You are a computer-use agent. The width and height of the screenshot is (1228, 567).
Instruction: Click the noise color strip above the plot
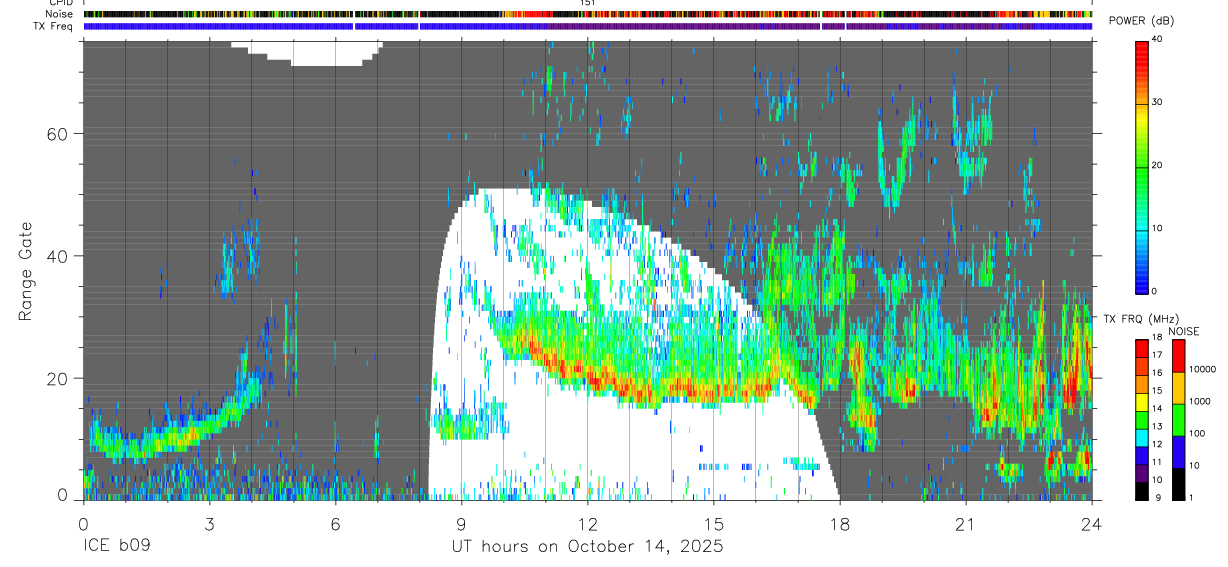588,14
